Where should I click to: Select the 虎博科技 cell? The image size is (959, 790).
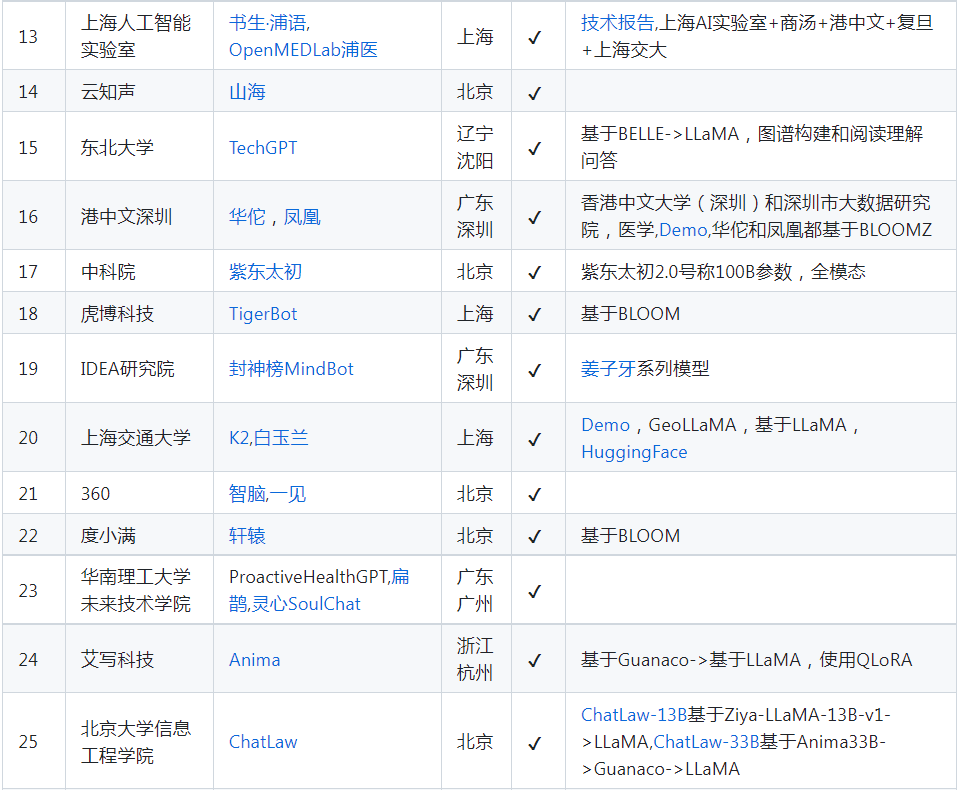click(139, 313)
